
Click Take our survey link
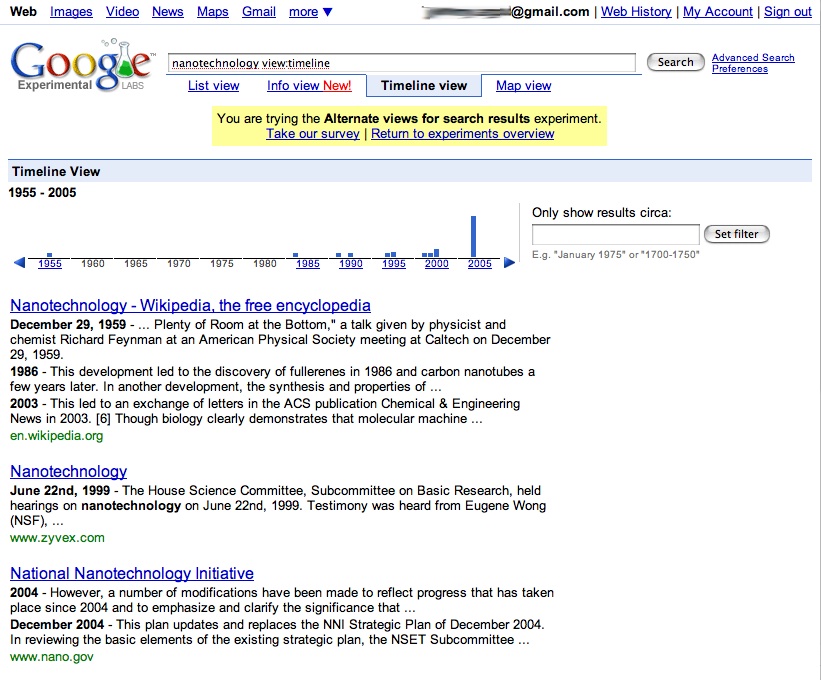click(x=313, y=133)
